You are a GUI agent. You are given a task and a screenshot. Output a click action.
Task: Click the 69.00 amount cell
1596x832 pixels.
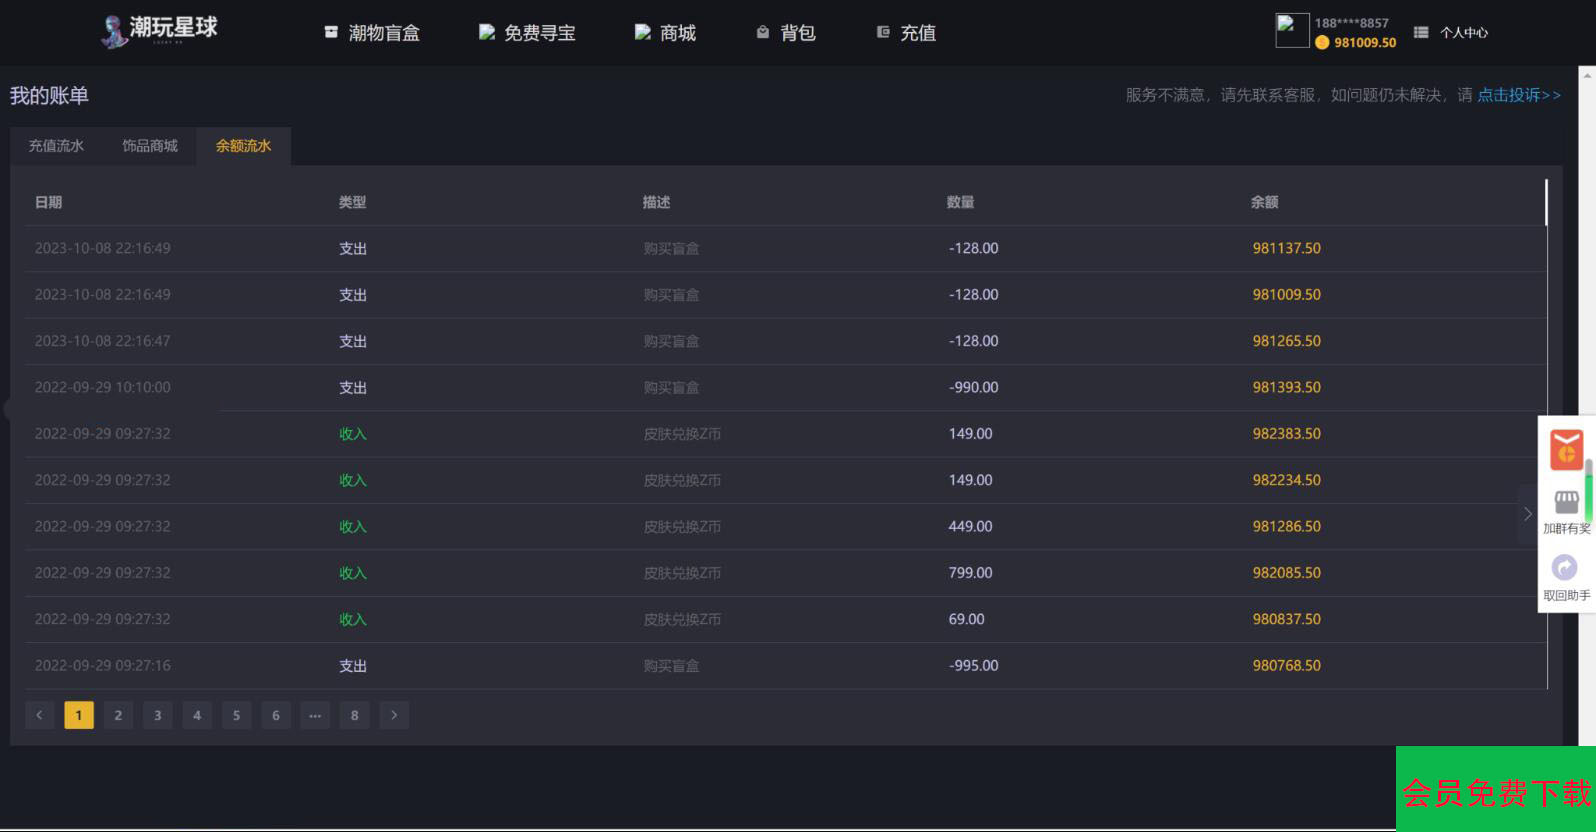point(966,619)
